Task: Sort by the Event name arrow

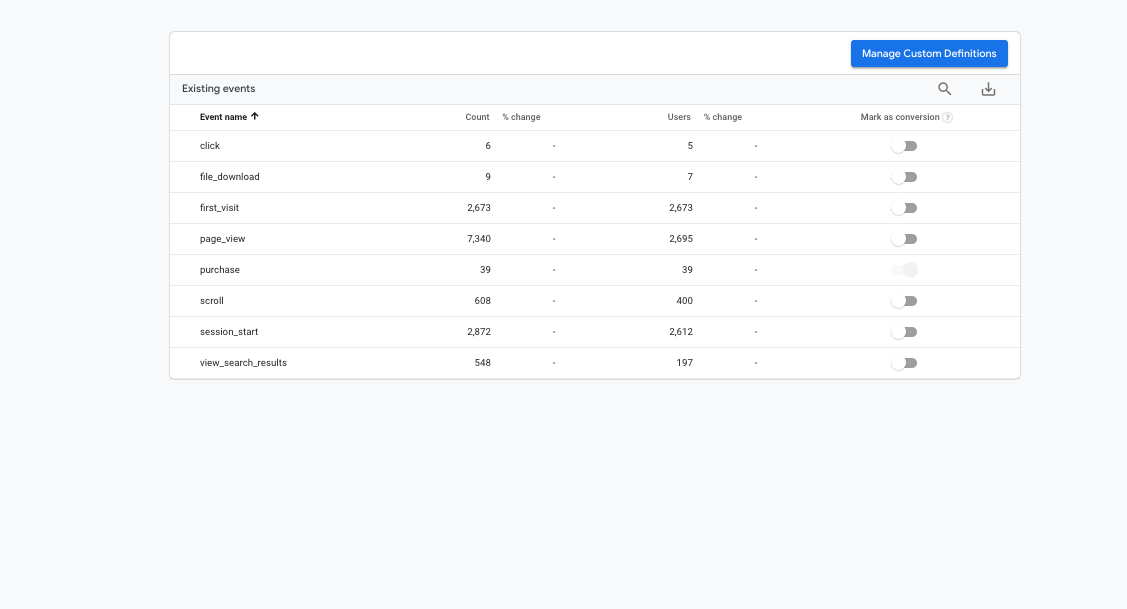Action: point(254,116)
